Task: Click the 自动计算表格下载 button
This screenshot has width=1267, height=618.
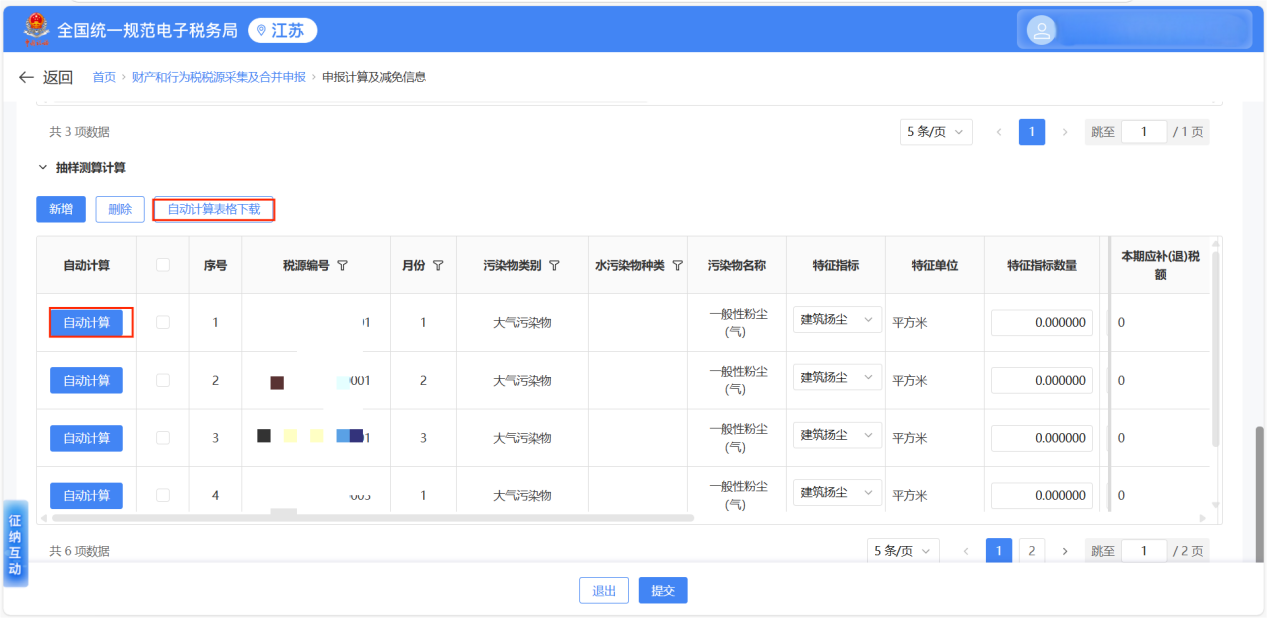Action: point(213,209)
